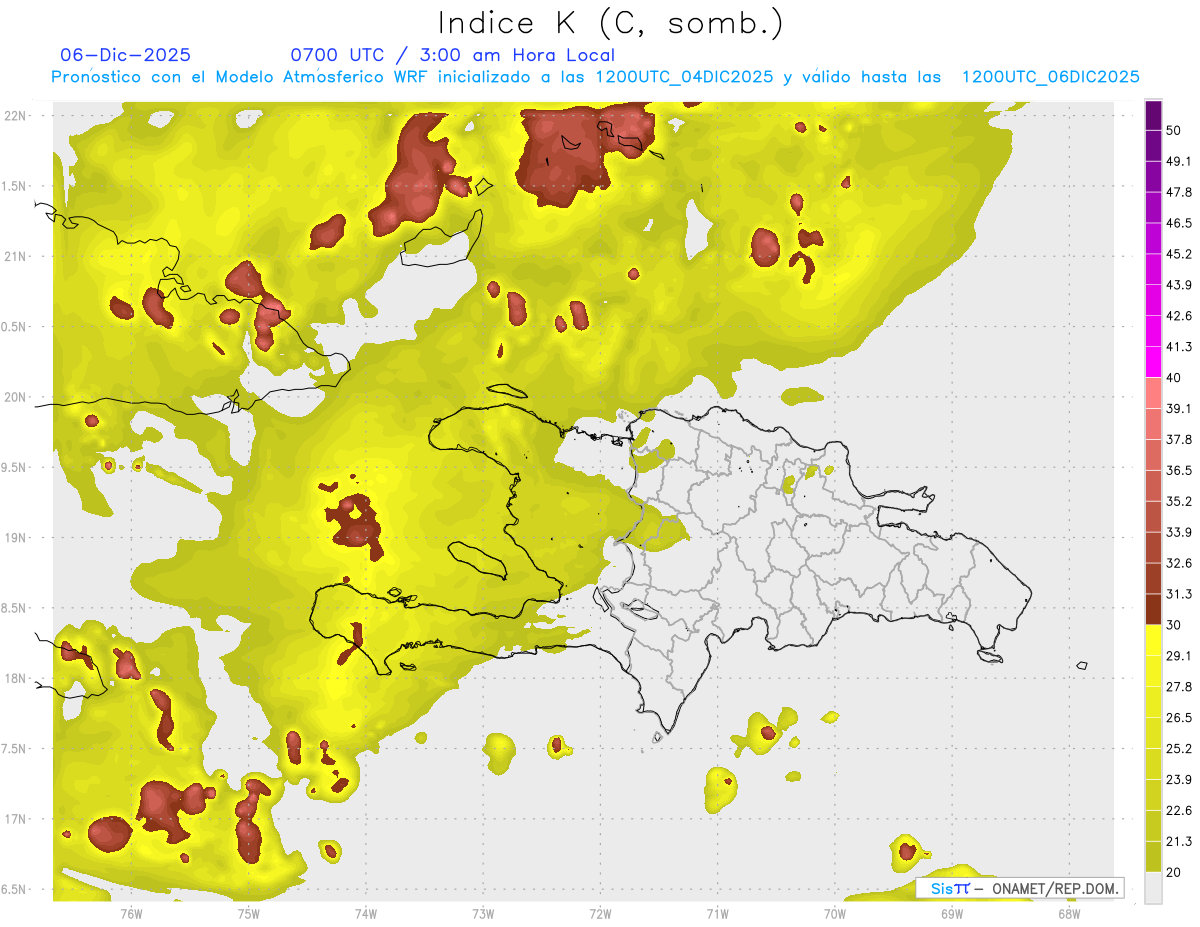Click the '21N' latitude axis label
This screenshot has height=927, width=1200.
(x=15, y=257)
